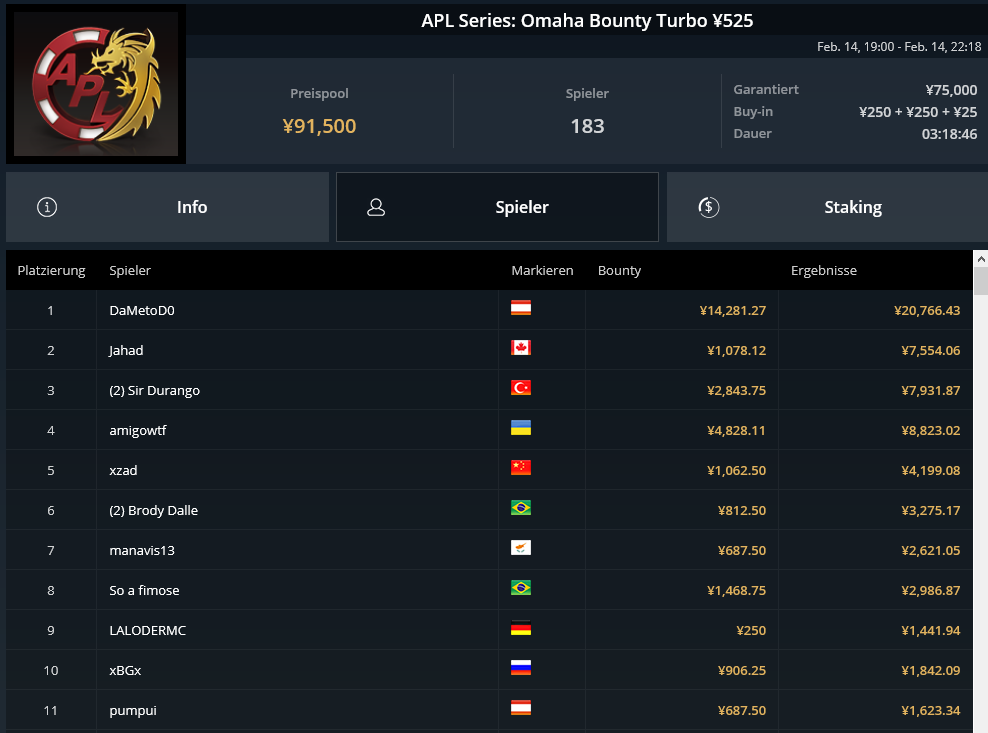Click the Russia flag next to xBGx
Viewport: 988px width, 733px height.
[x=520, y=668]
